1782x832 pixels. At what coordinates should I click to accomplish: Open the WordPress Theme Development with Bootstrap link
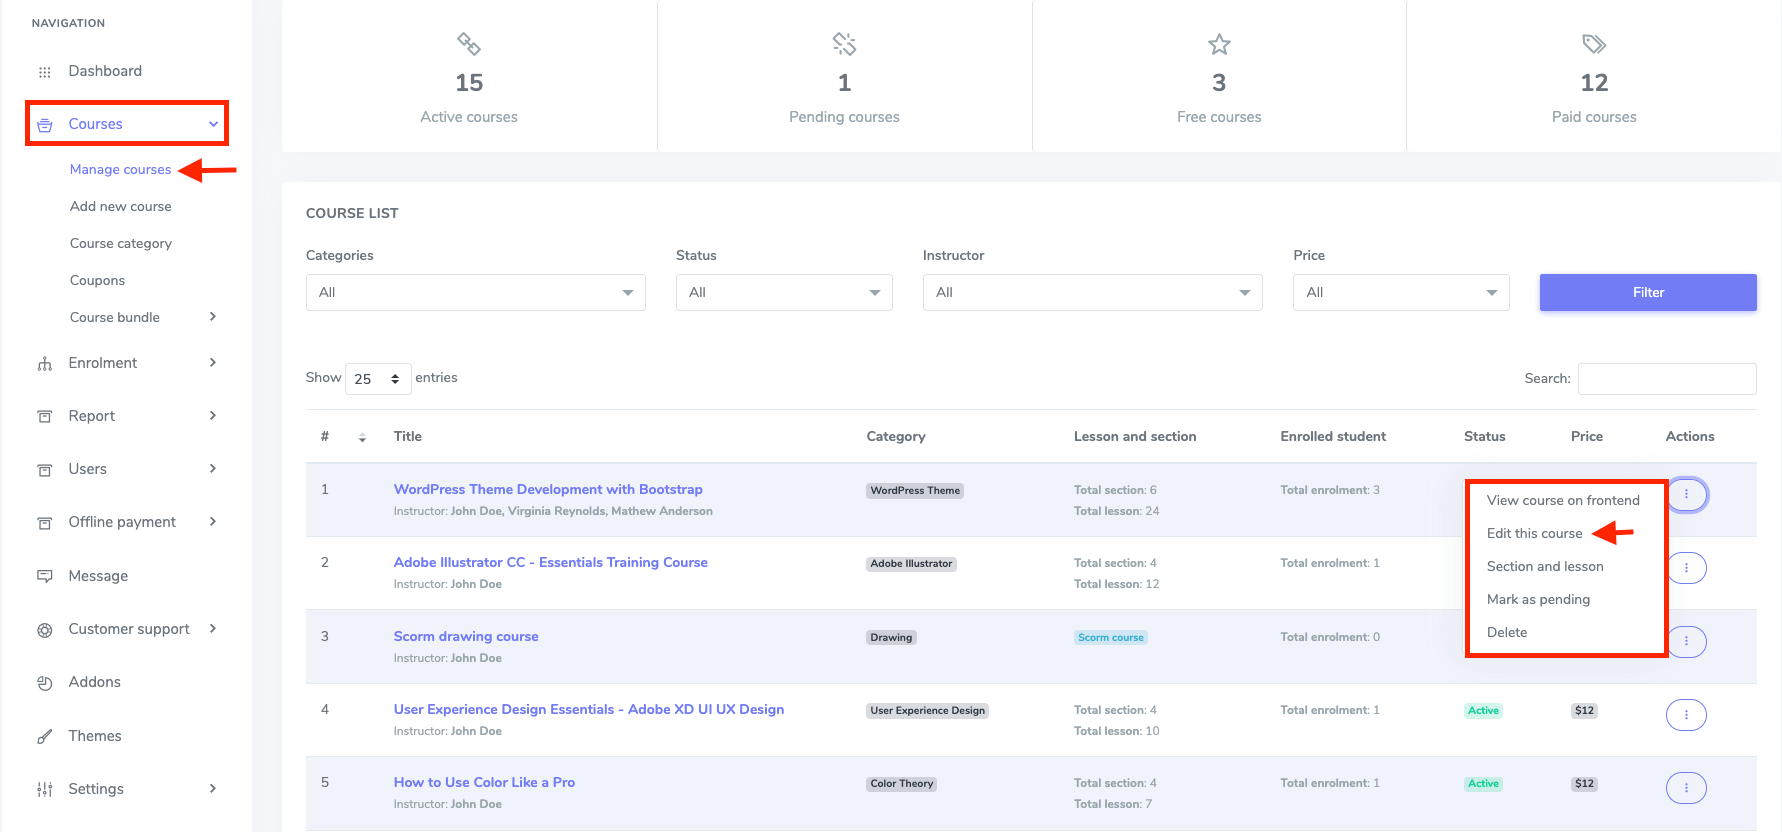[x=548, y=489]
